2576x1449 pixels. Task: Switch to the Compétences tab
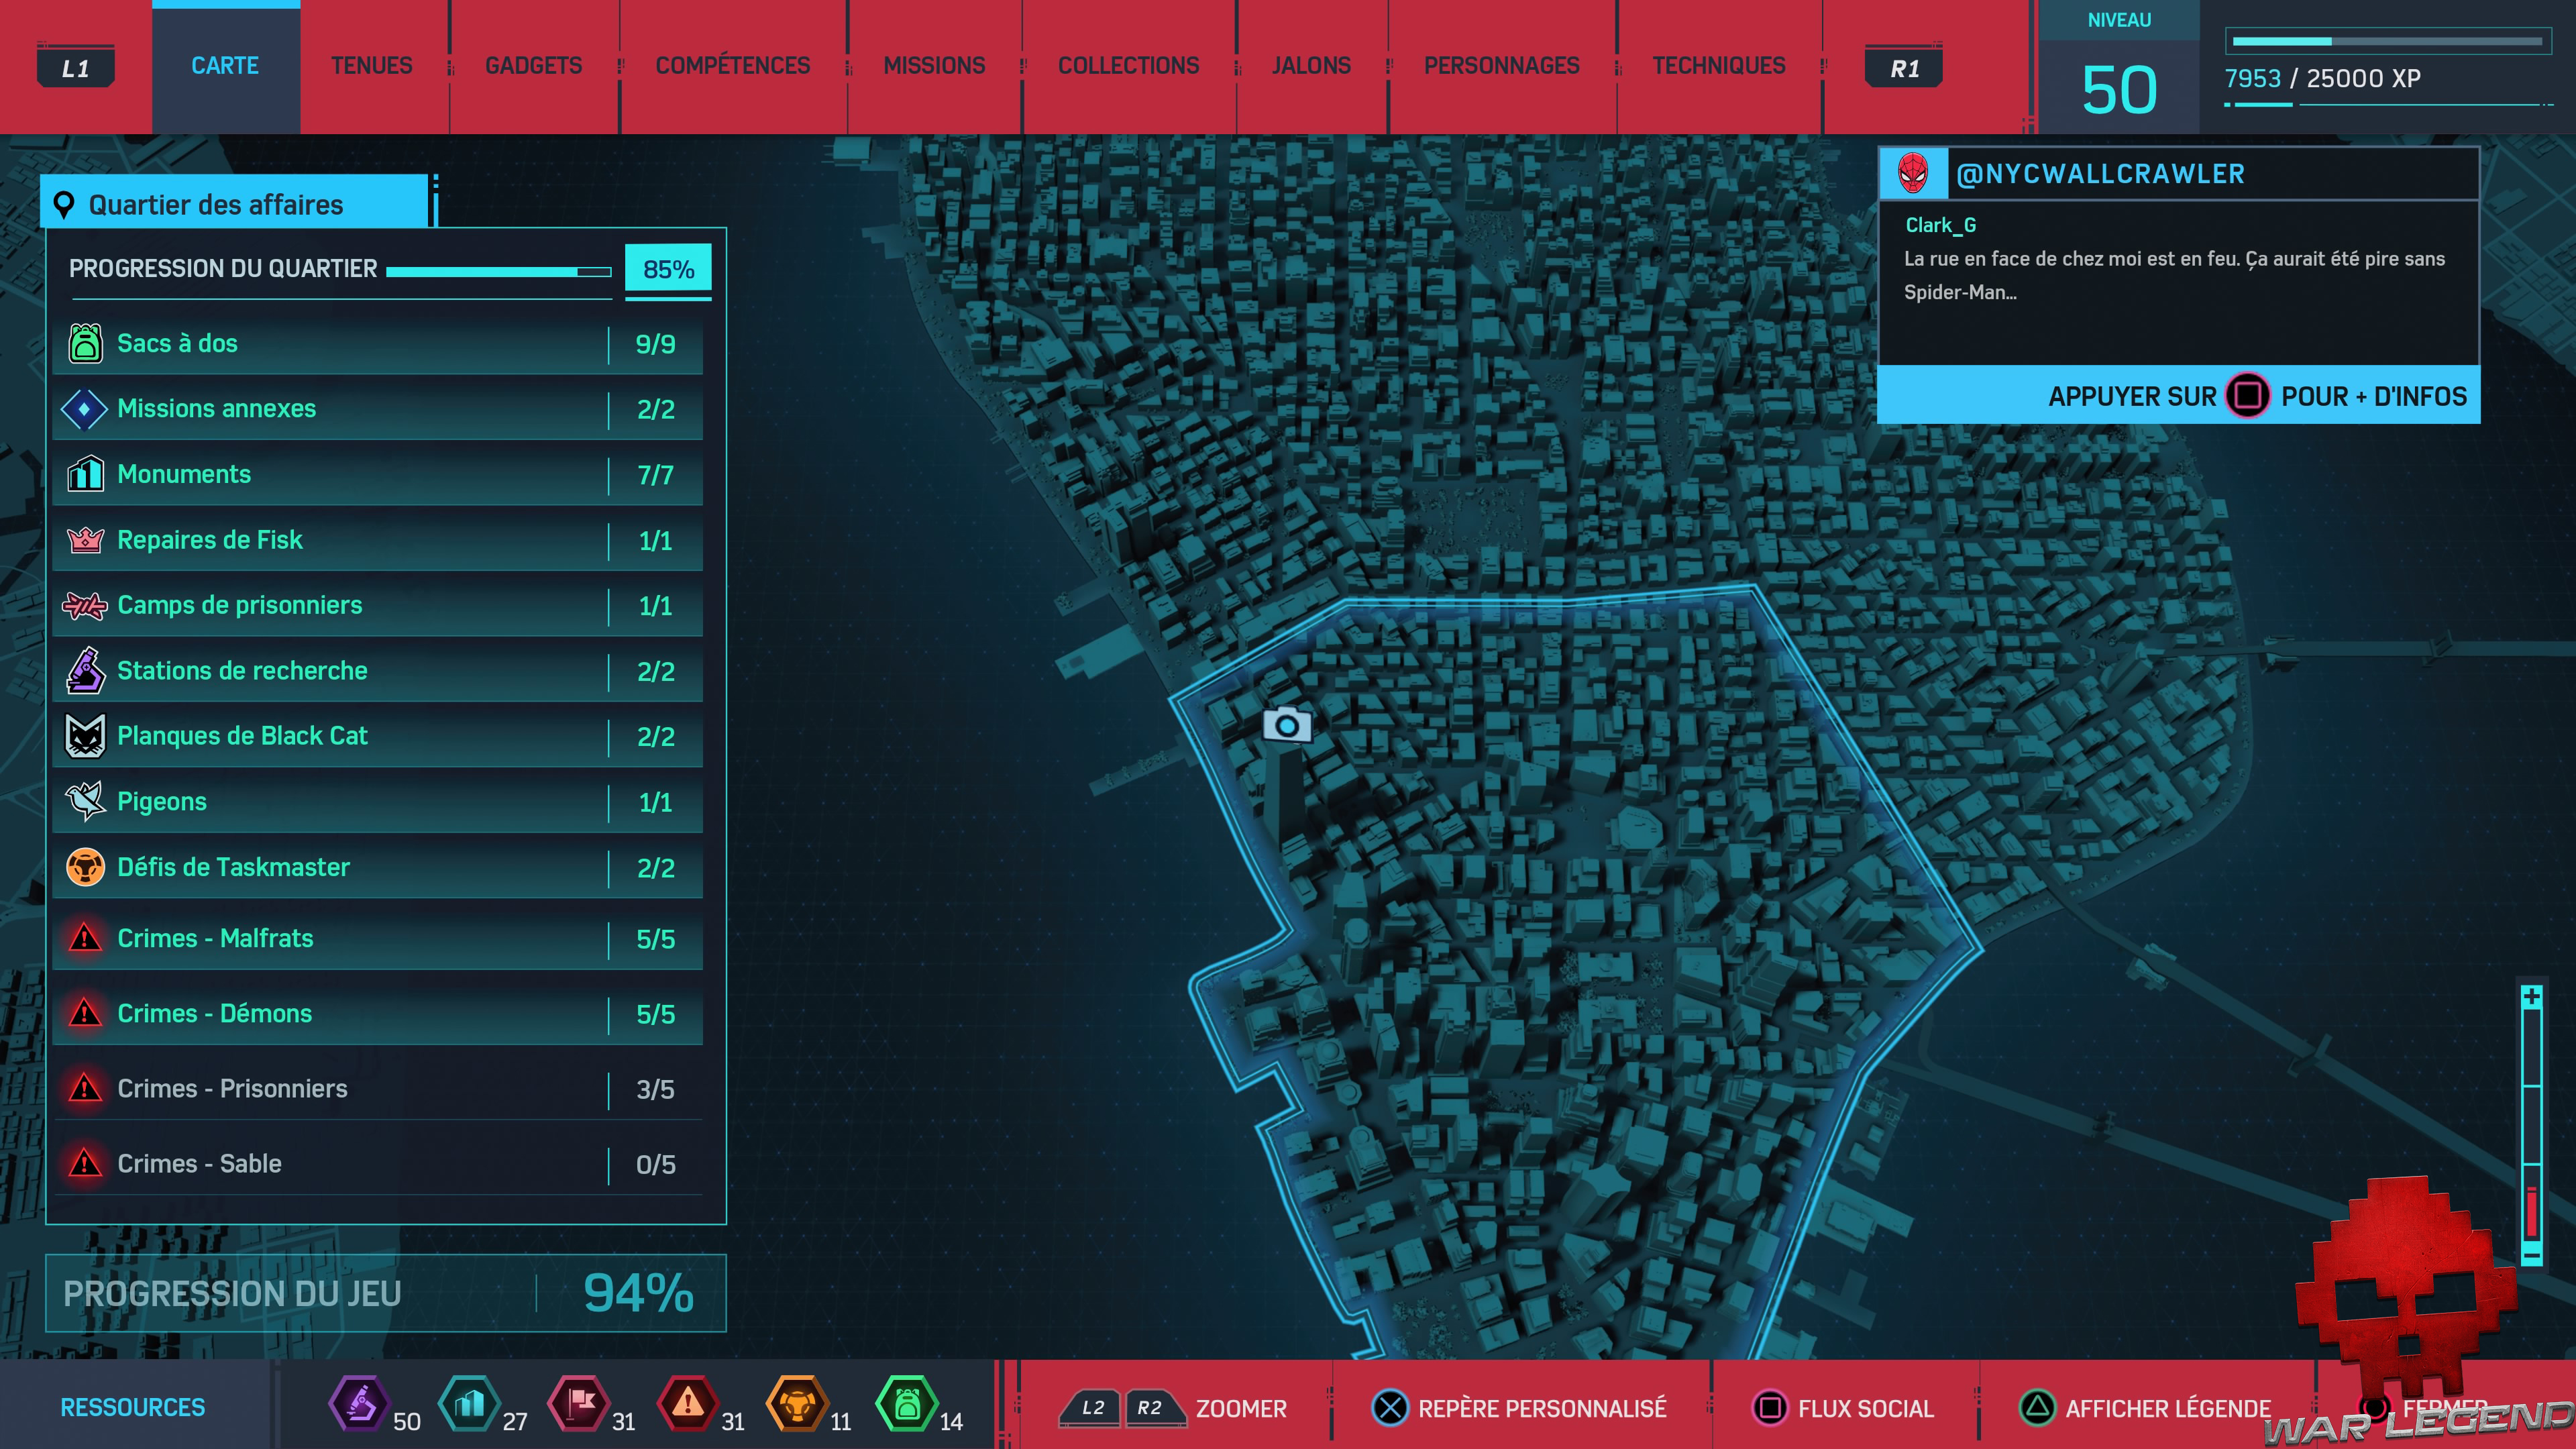(732, 66)
